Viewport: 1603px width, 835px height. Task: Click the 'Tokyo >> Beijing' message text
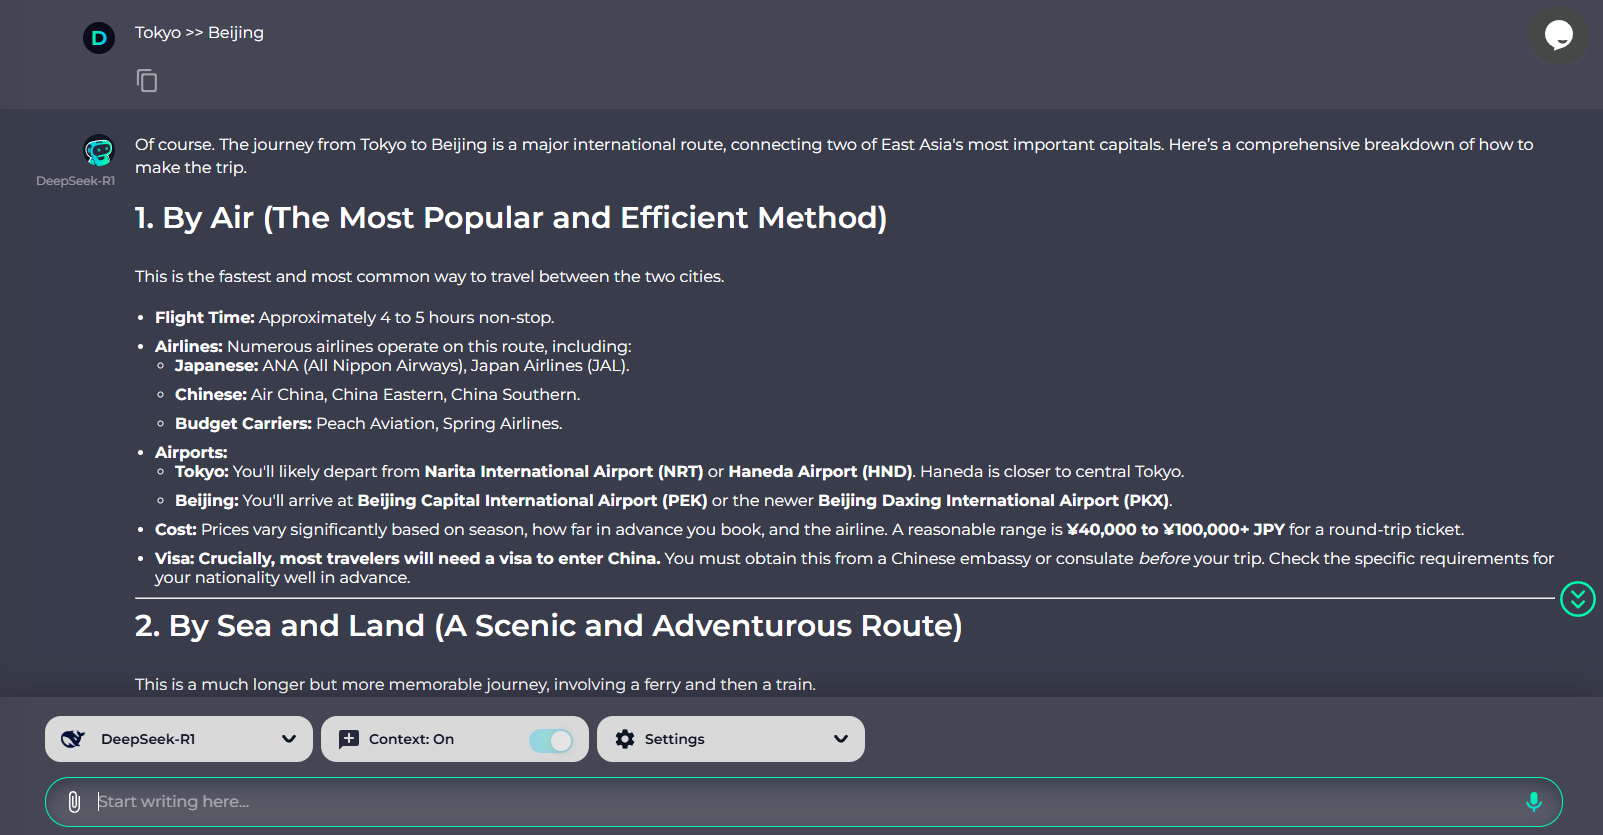200,32
